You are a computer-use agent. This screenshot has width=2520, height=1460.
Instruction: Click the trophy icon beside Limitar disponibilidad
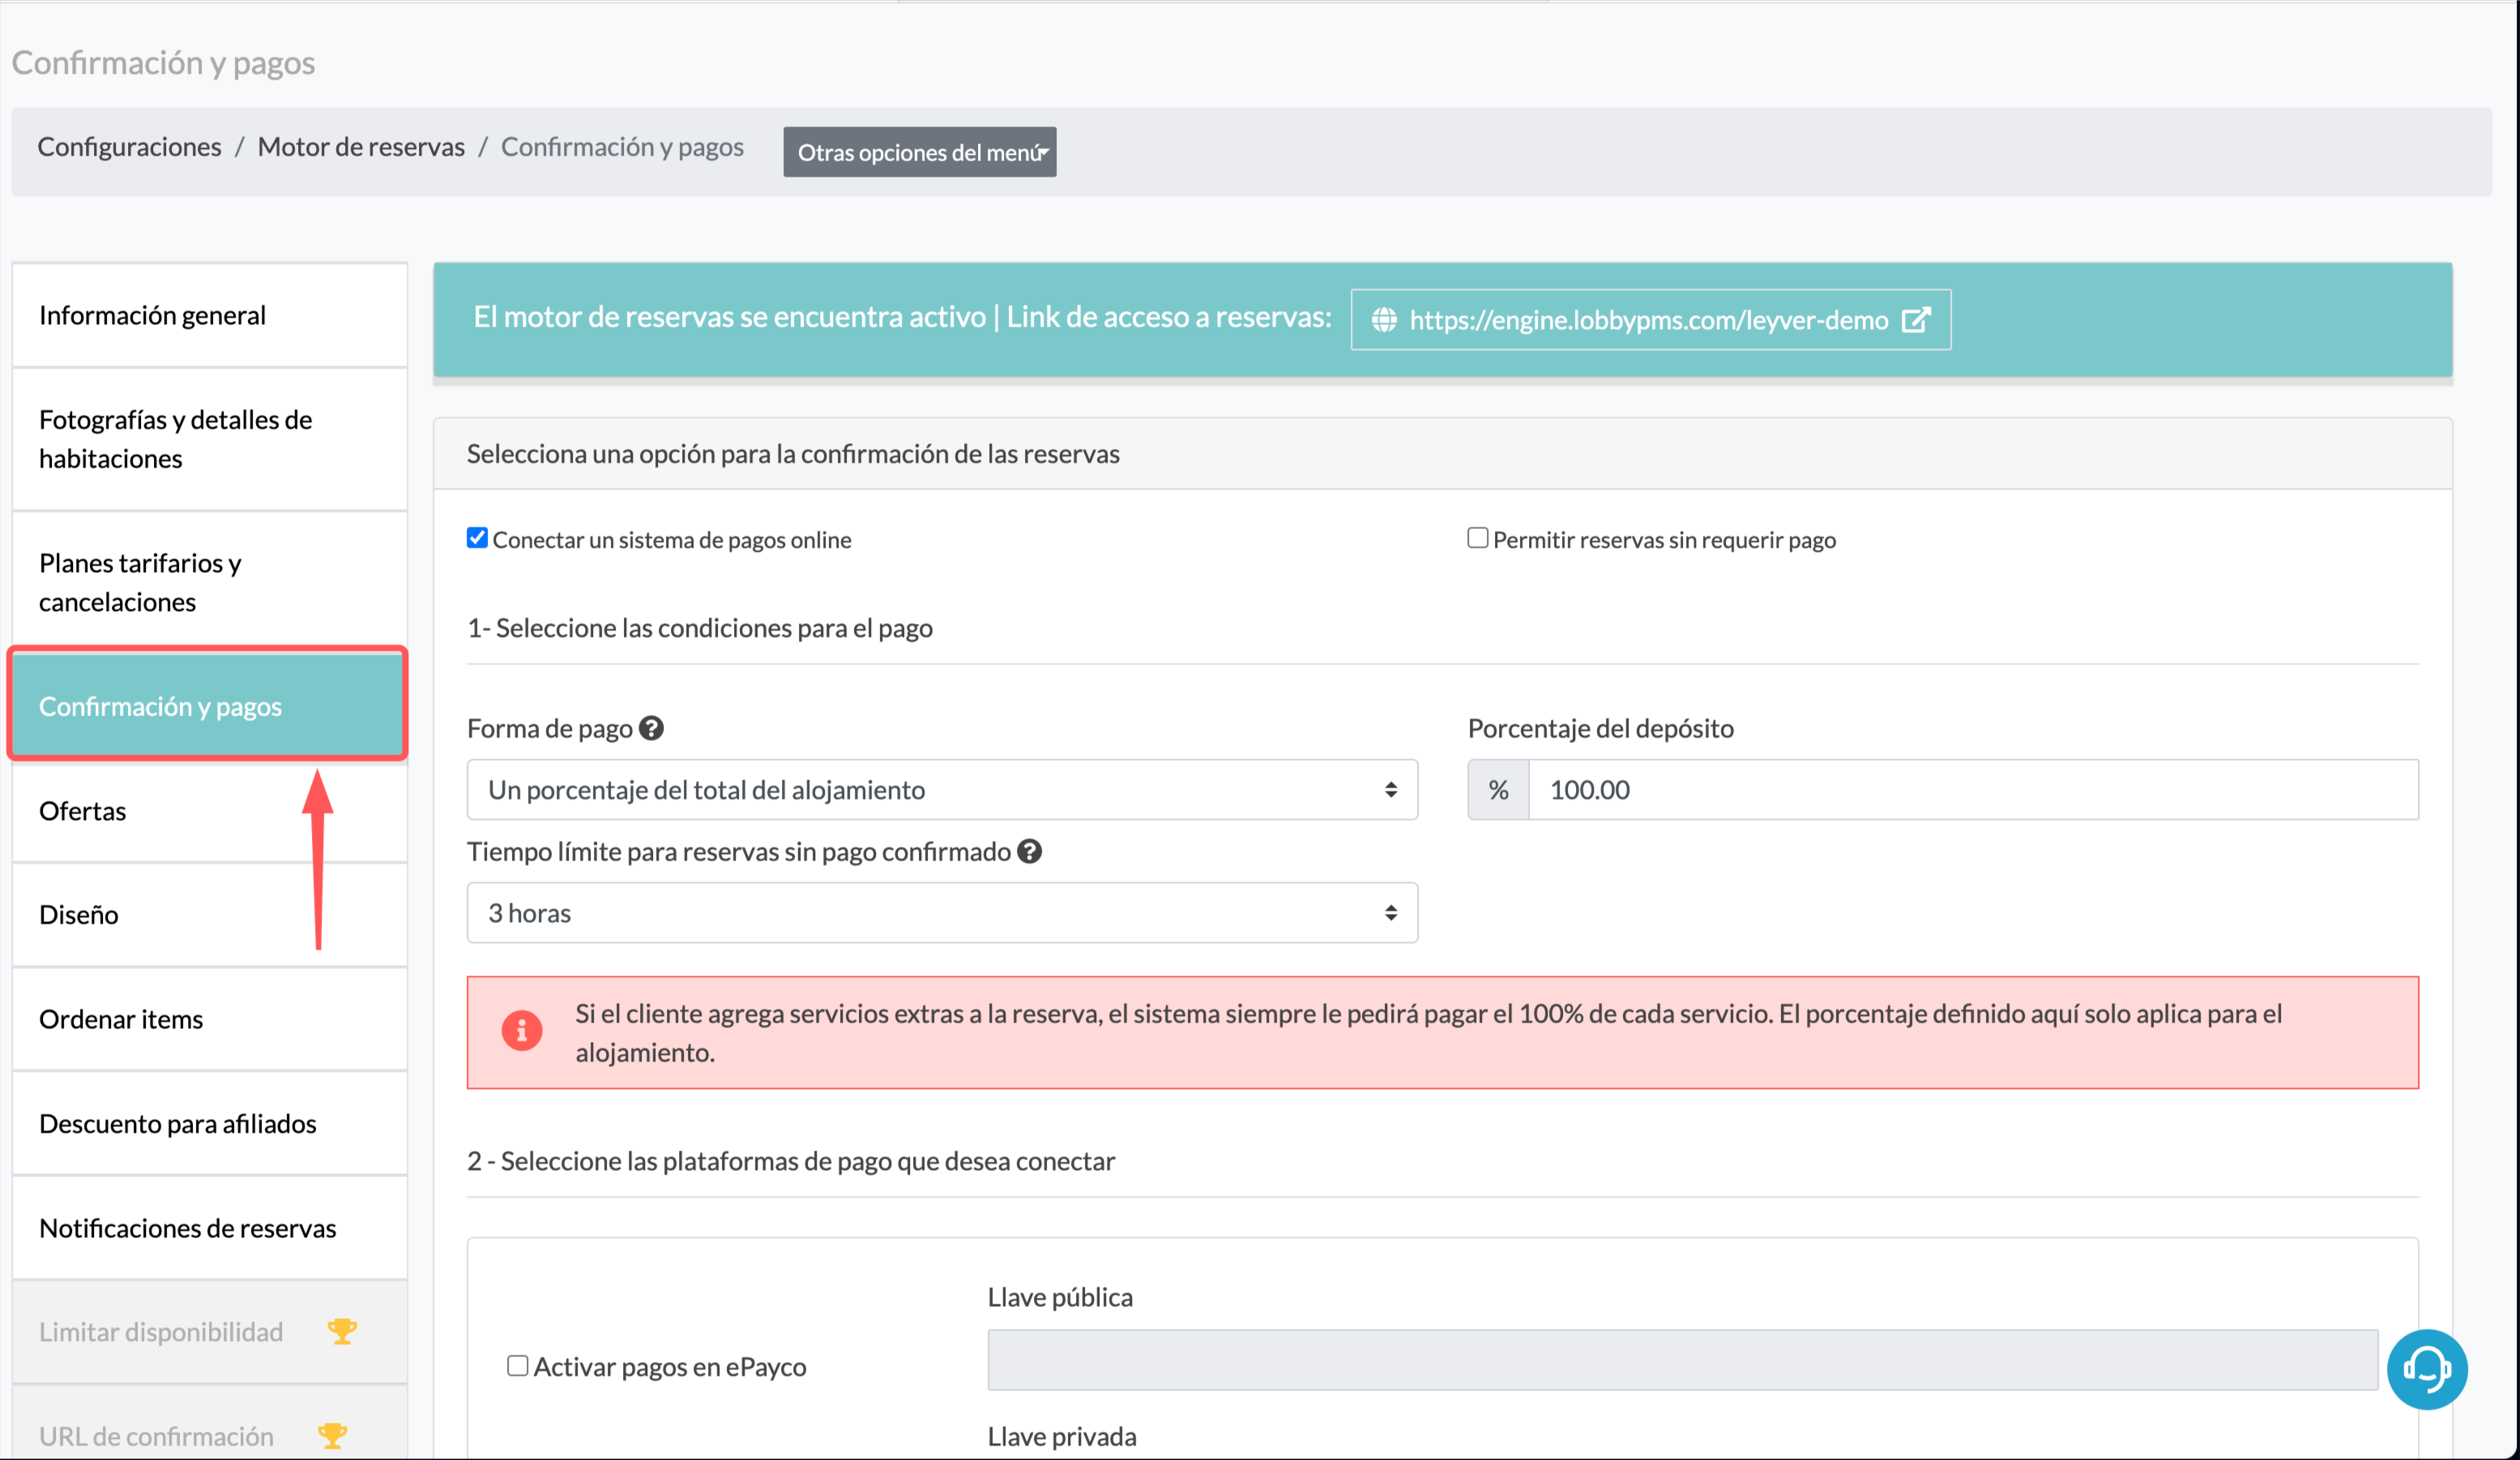tap(342, 1331)
